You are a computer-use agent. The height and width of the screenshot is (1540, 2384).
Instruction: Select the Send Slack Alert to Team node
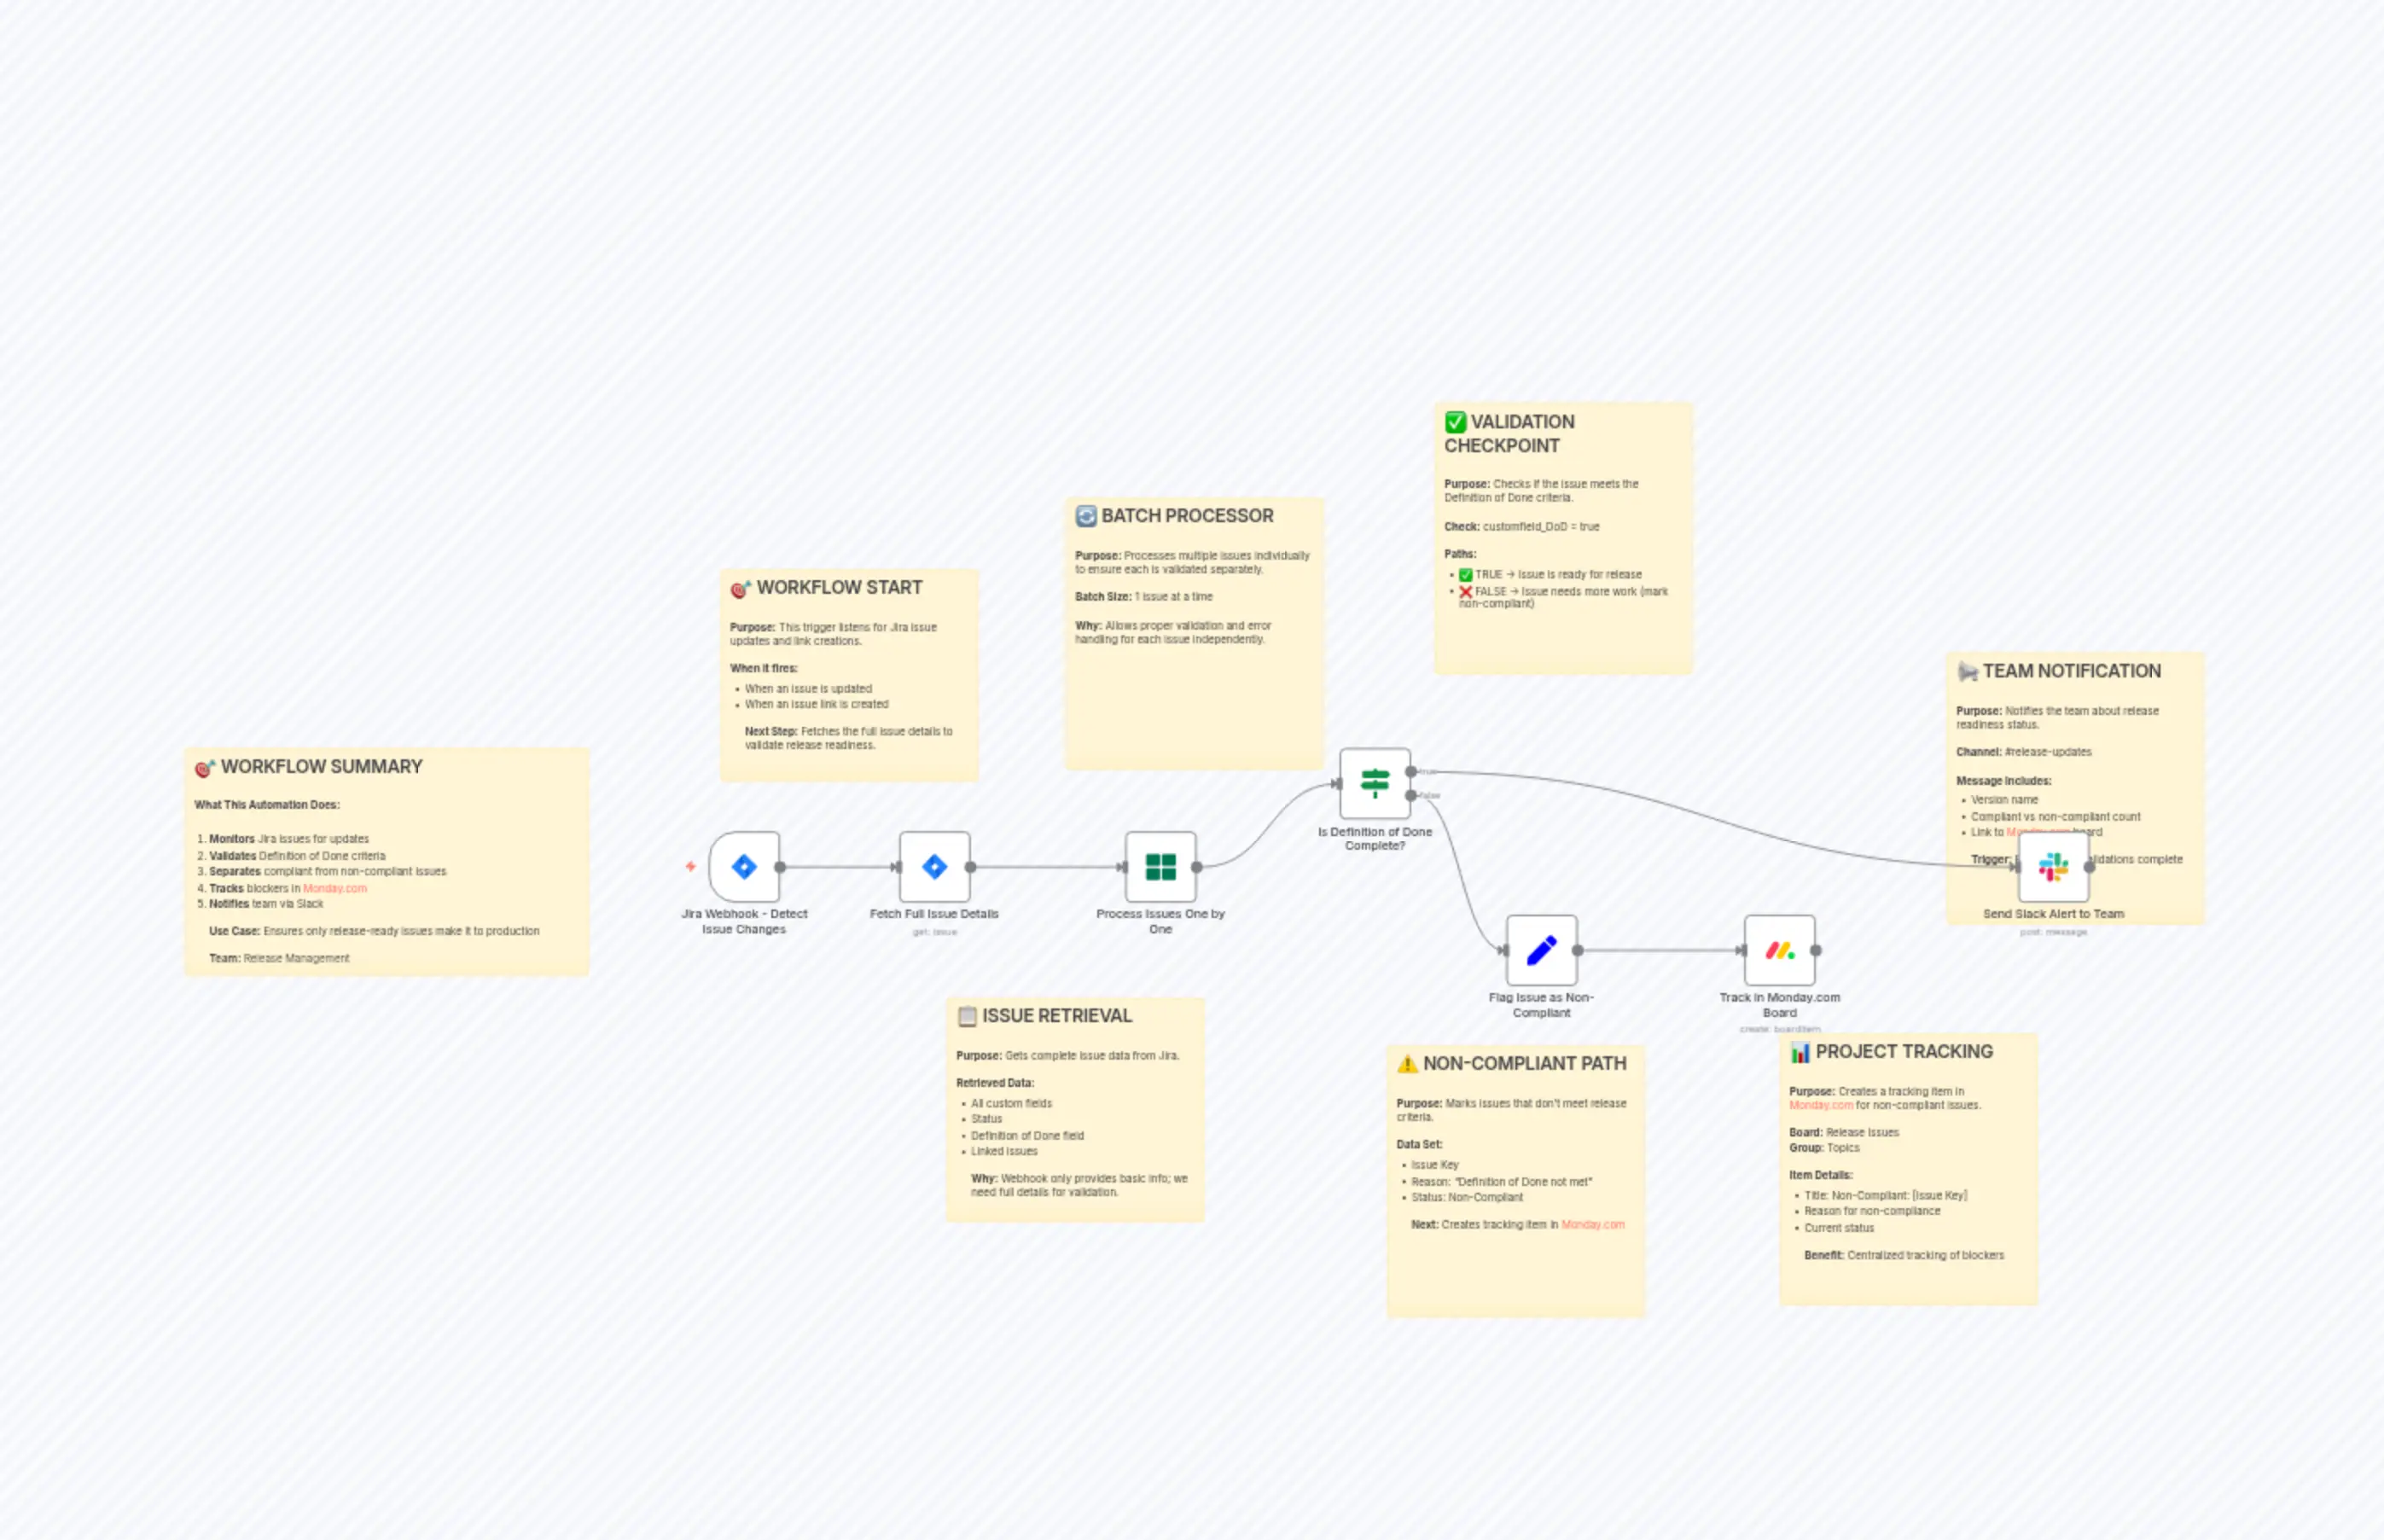(2054, 867)
